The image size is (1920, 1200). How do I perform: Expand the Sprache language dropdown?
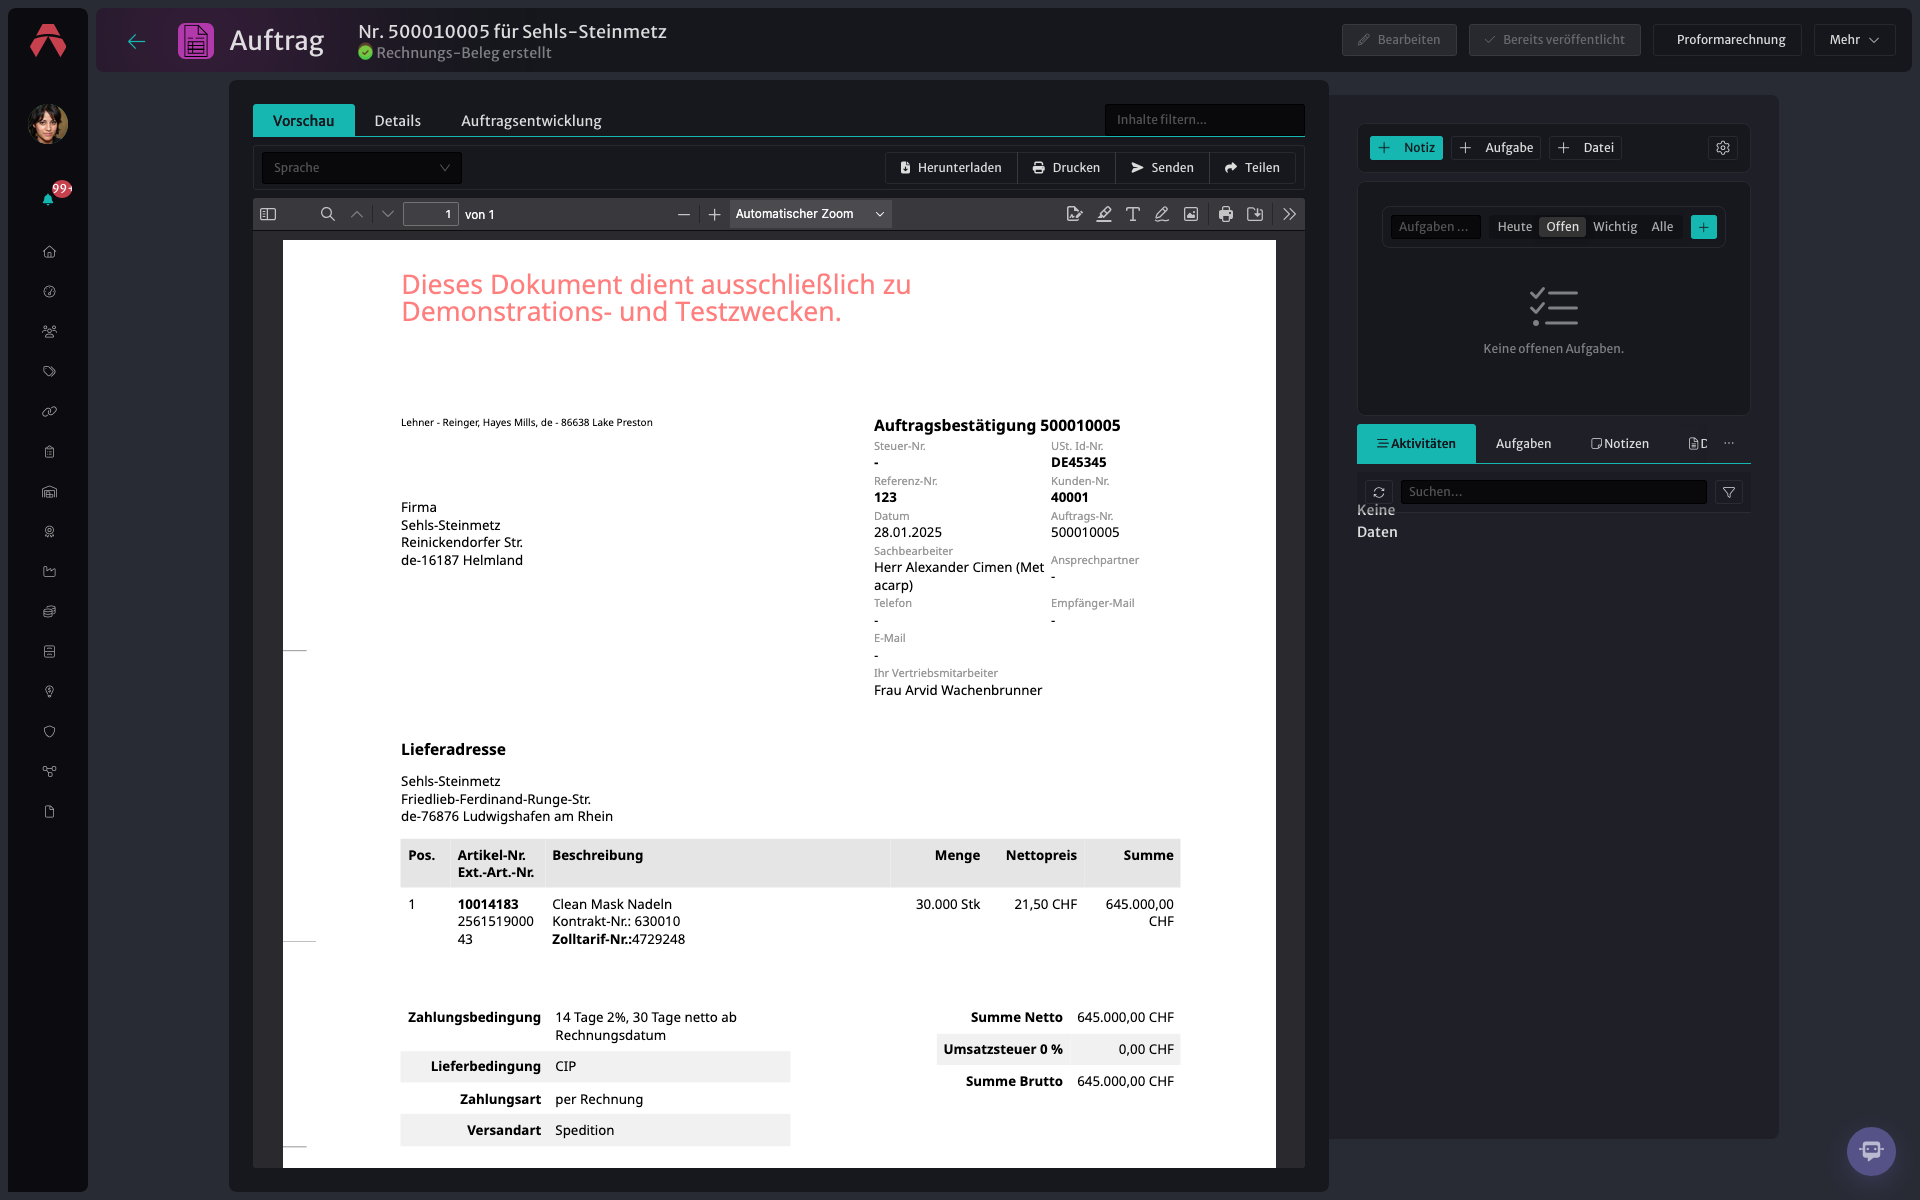362,168
